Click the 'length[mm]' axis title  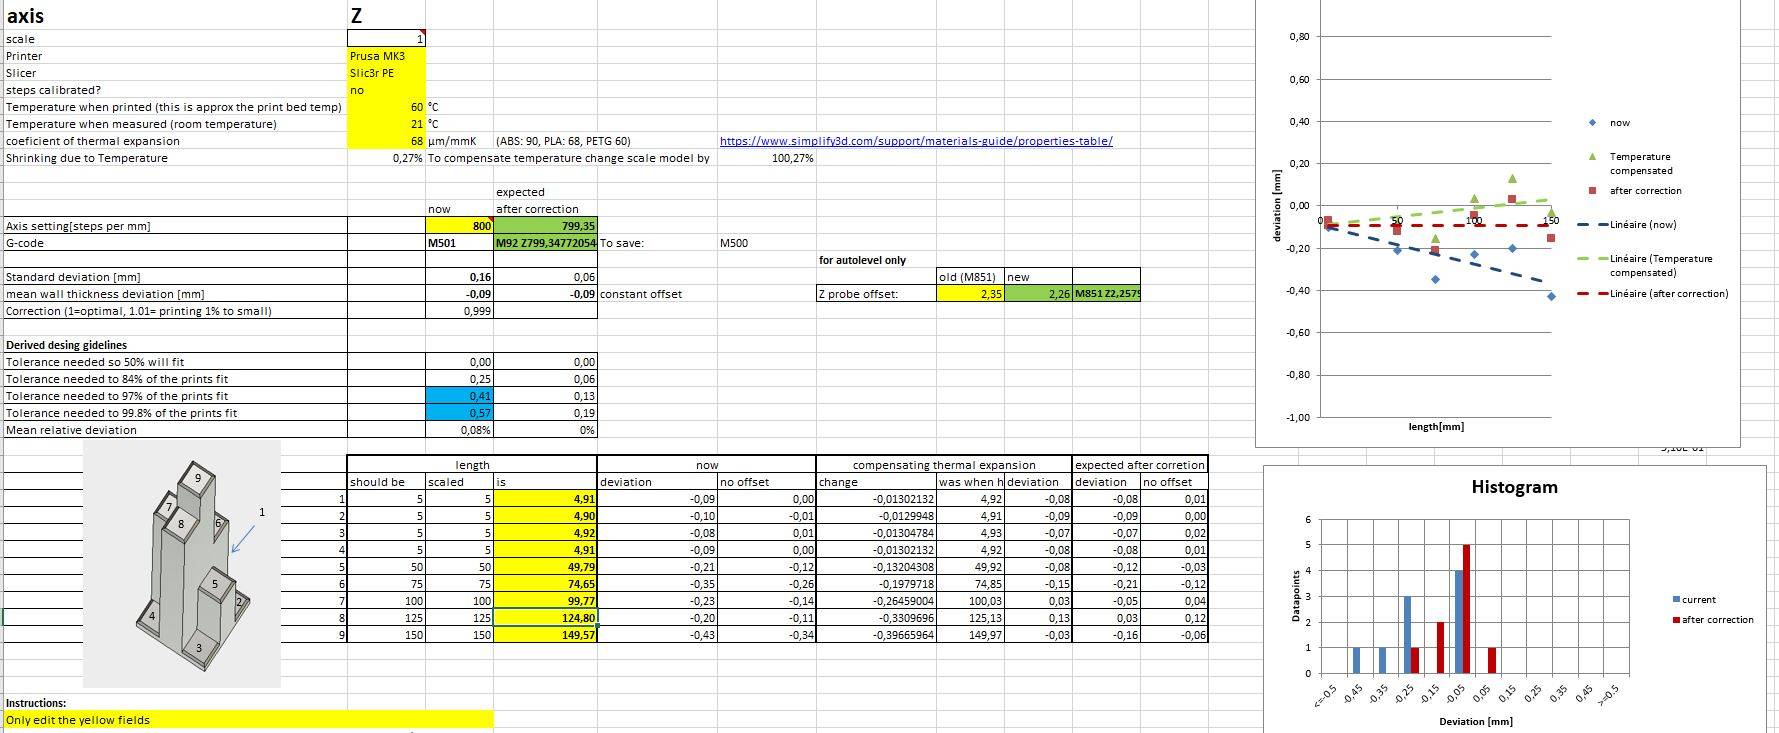point(1436,427)
